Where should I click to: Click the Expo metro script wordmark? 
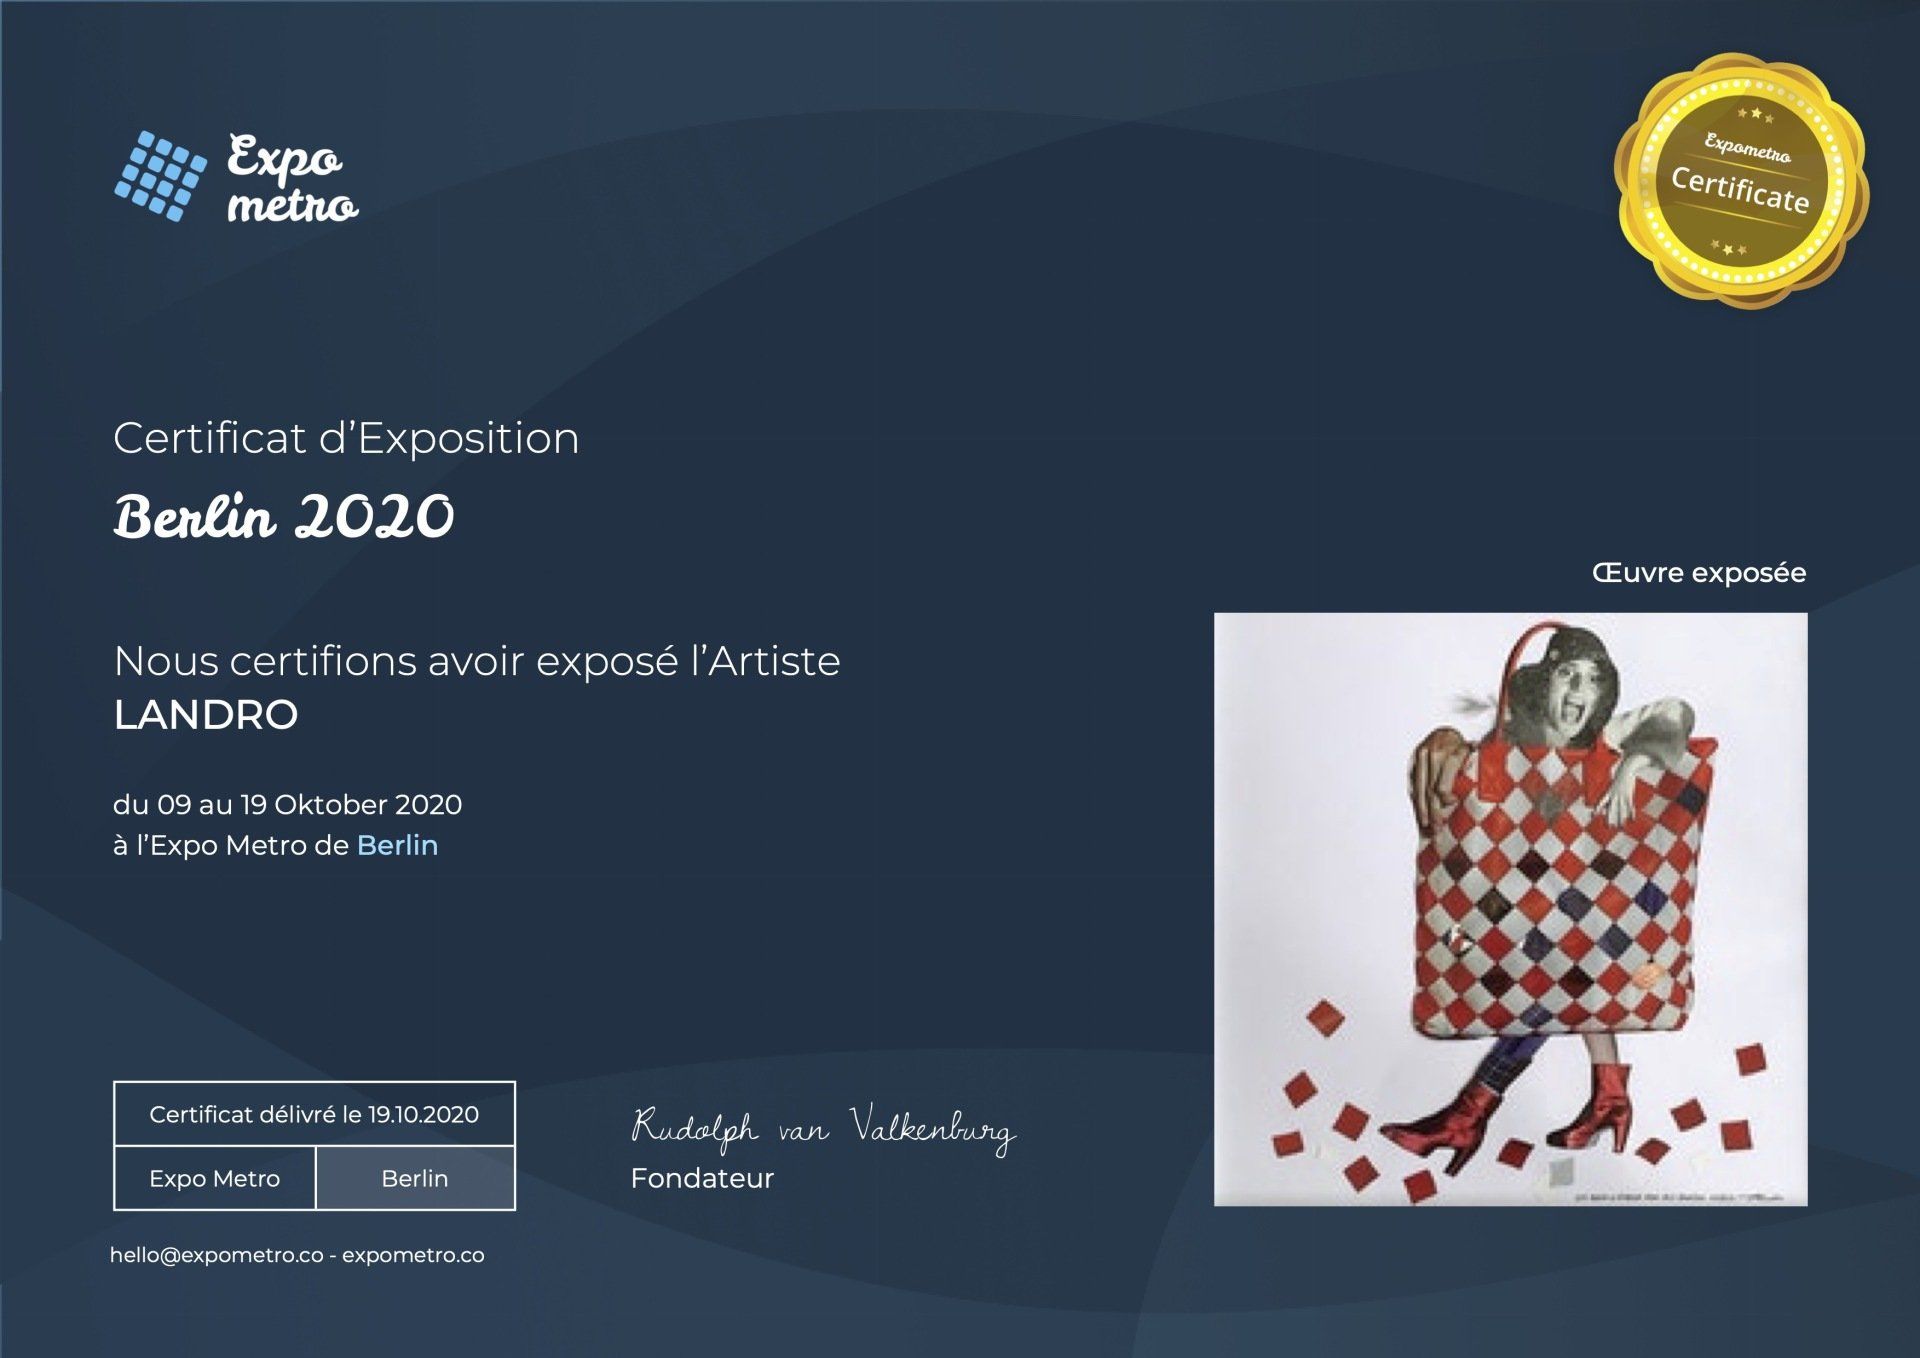pyautogui.click(x=290, y=180)
